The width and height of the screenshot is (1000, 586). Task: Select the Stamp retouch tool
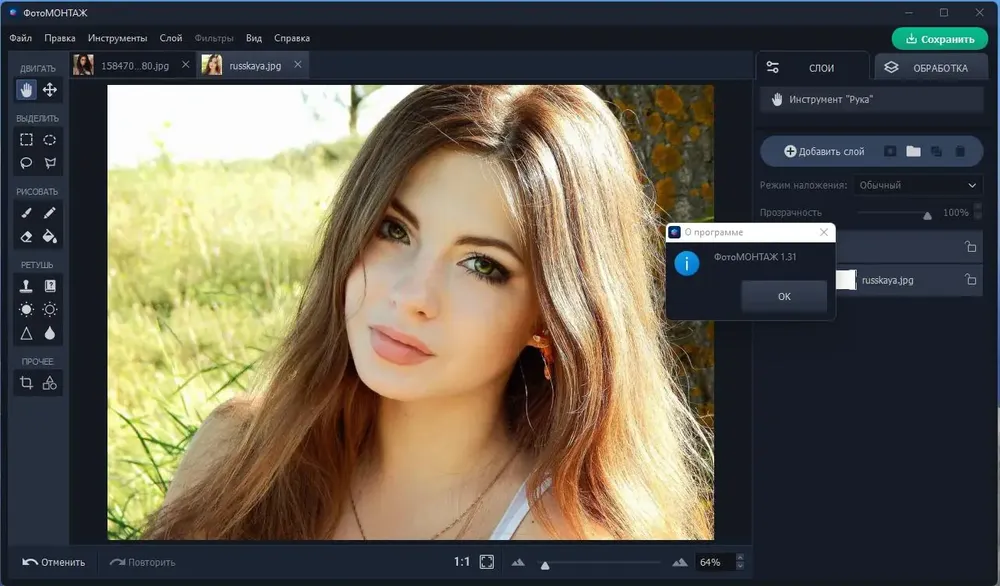pyautogui.click(x=26, y=286)
